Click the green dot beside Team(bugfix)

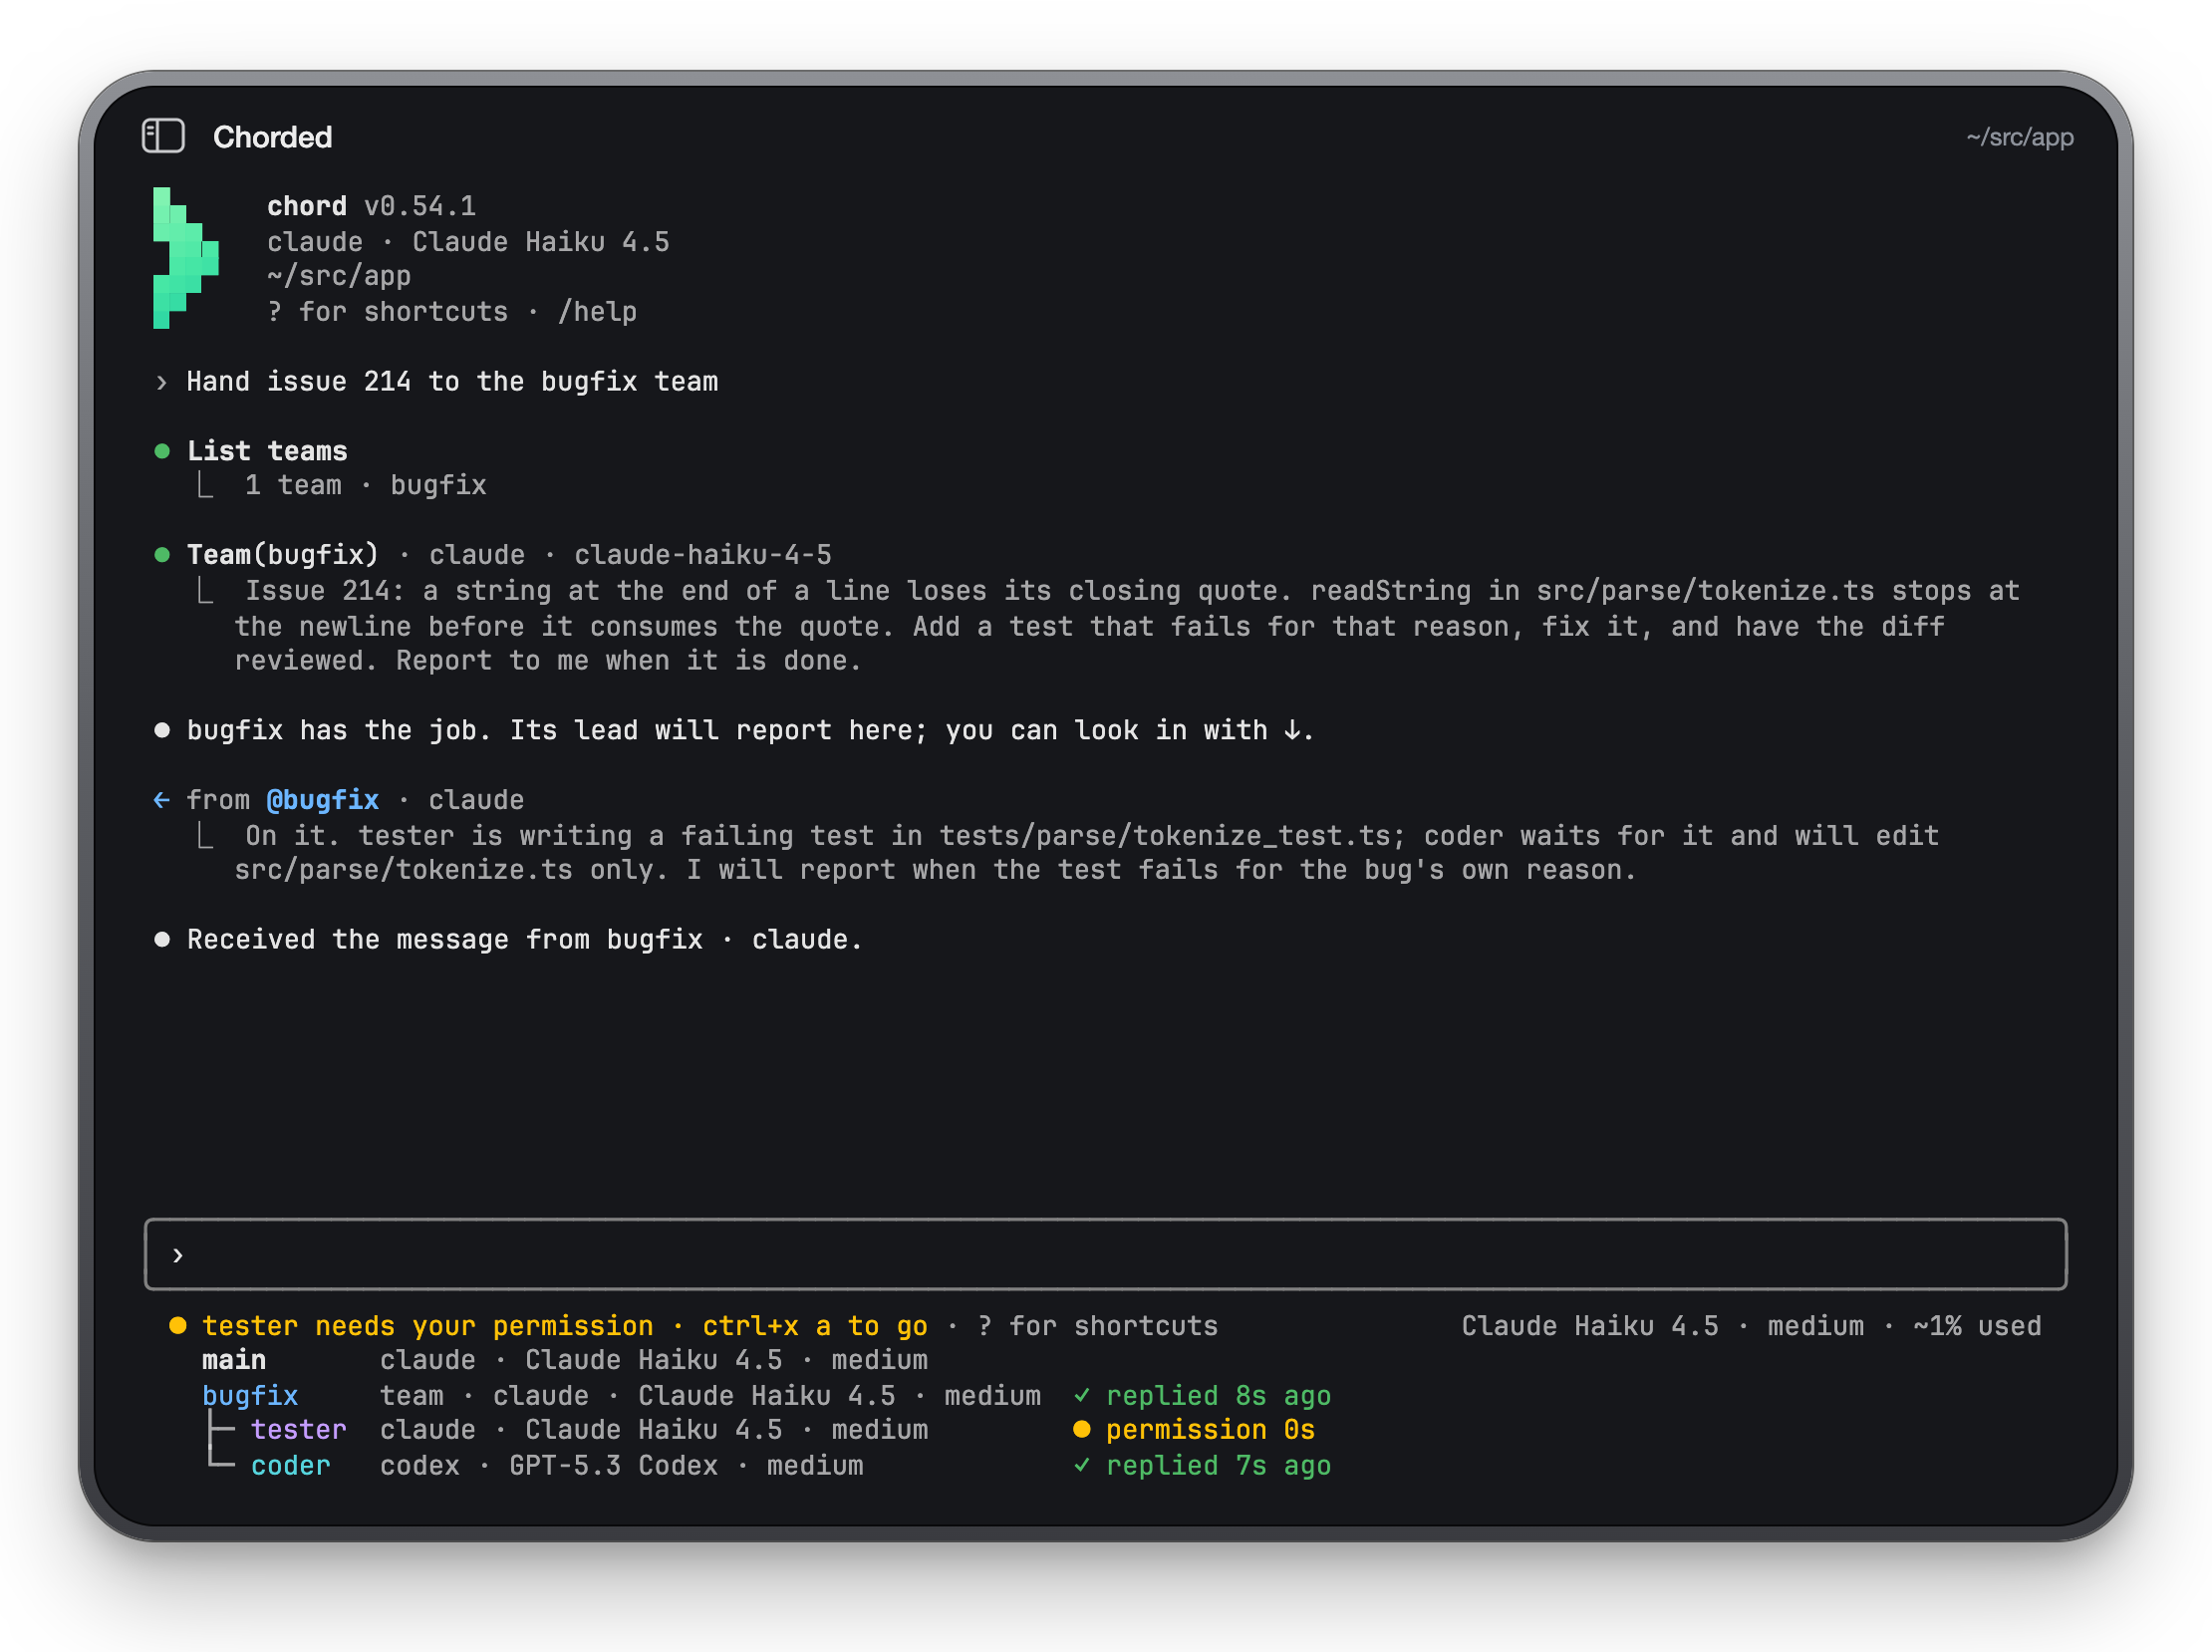[x=162, y=555]
